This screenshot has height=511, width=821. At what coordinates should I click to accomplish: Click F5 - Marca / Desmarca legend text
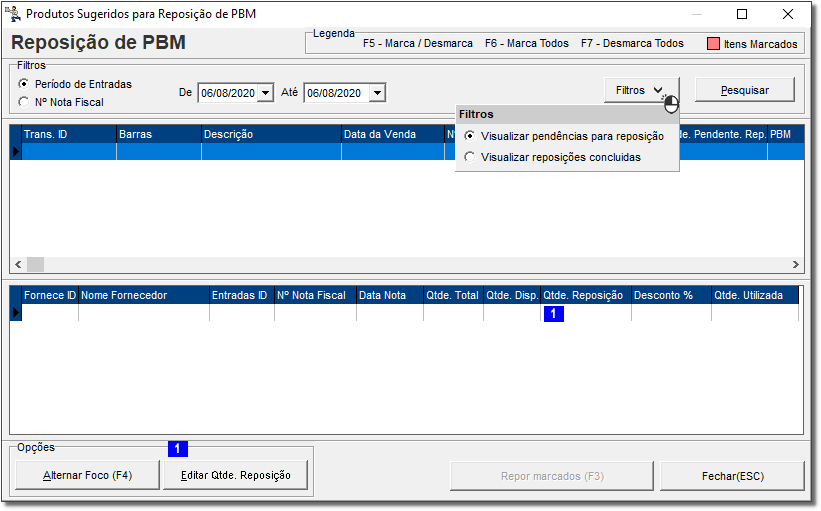click(418, 43)
